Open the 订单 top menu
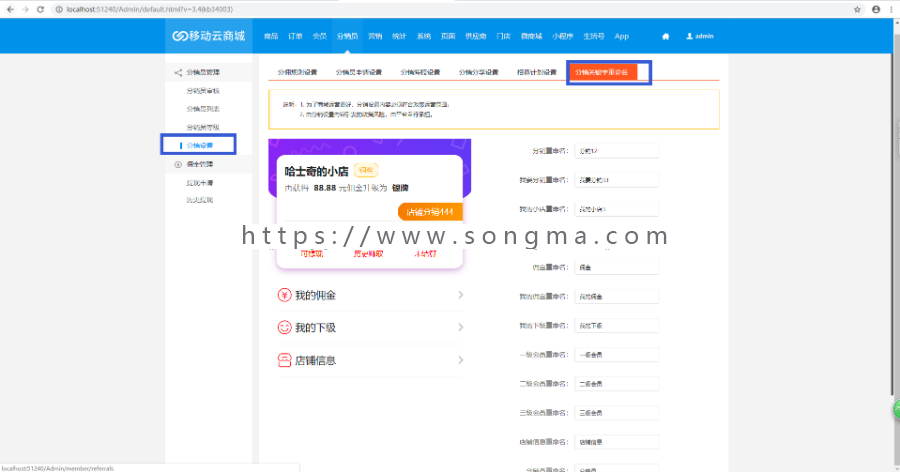This screenshot has width=900, height=472. tap(295, 36)
